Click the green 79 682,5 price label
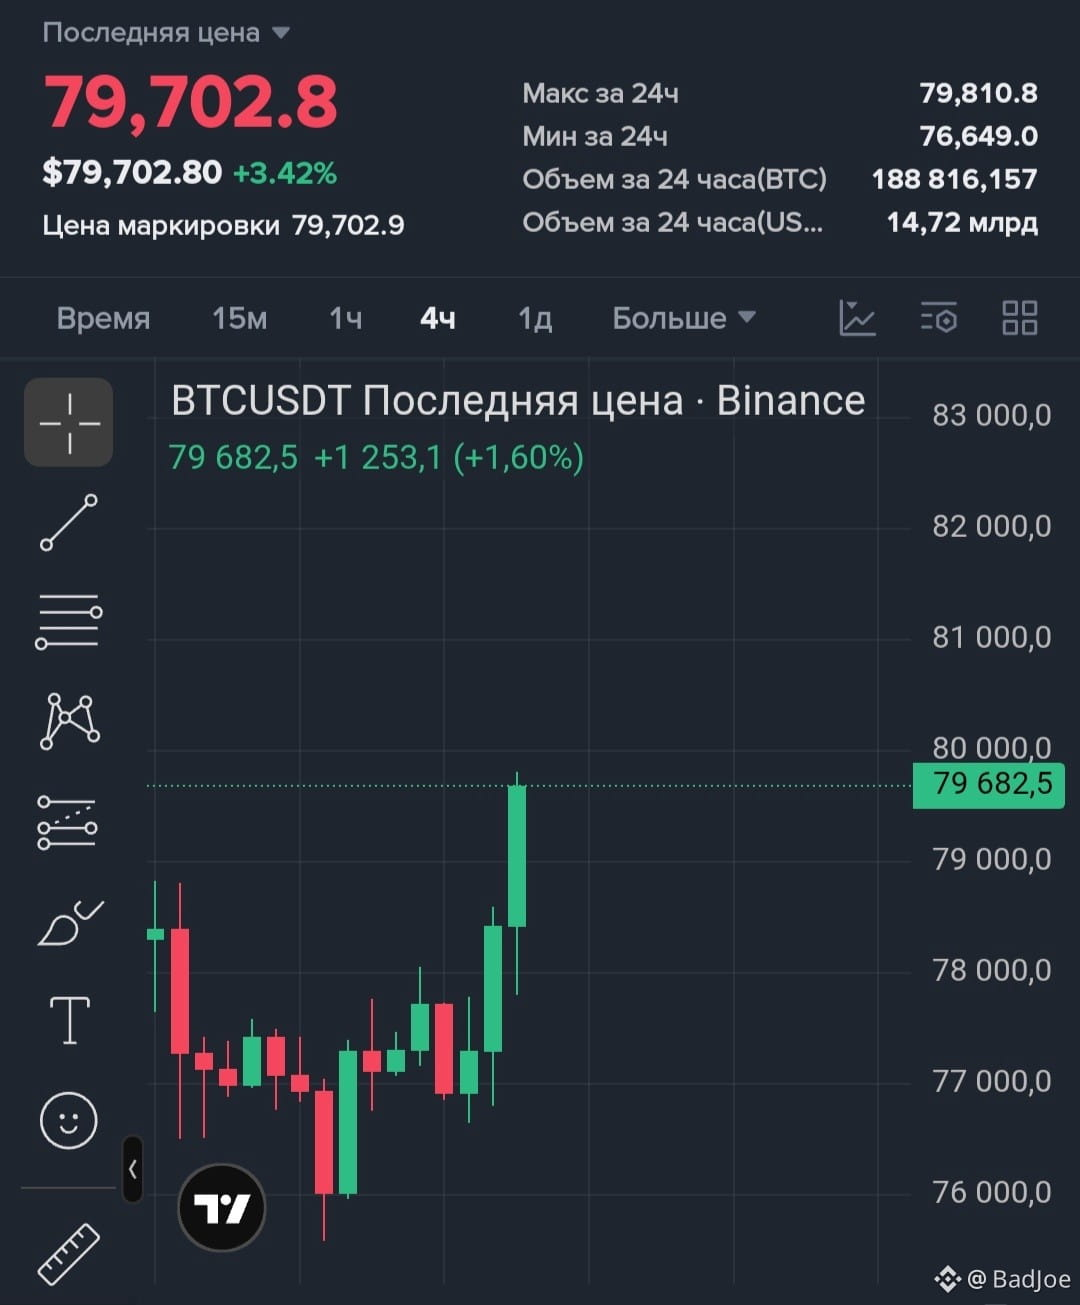Screen dimensions: 1080x1305 989,784
